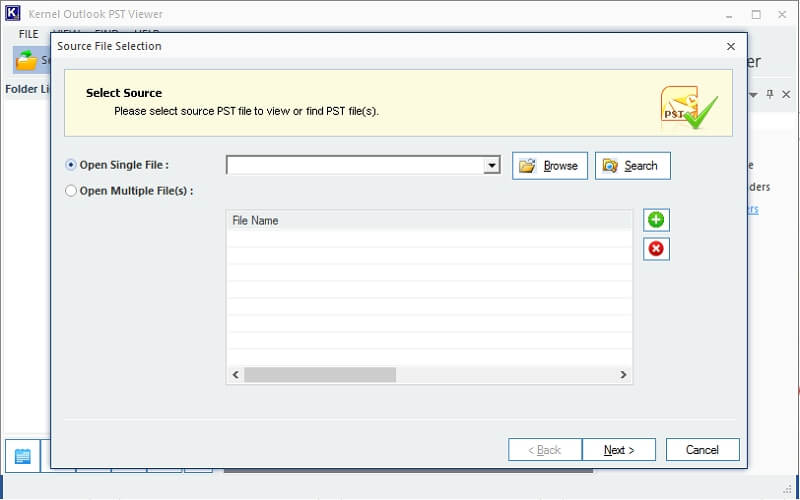Click the Select File icon in the main toolbar

point(27,60)
